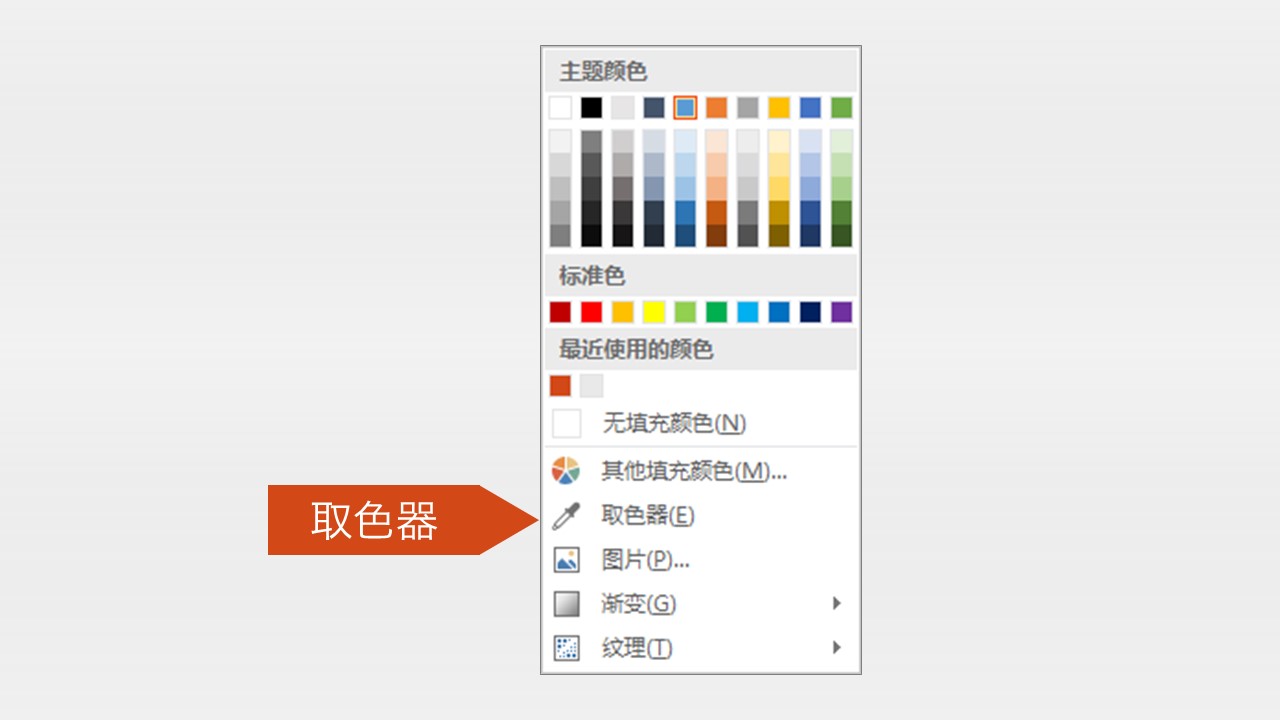
Task: Click the color wheel icon for 其他填充颜色
Action: point(566,471)
